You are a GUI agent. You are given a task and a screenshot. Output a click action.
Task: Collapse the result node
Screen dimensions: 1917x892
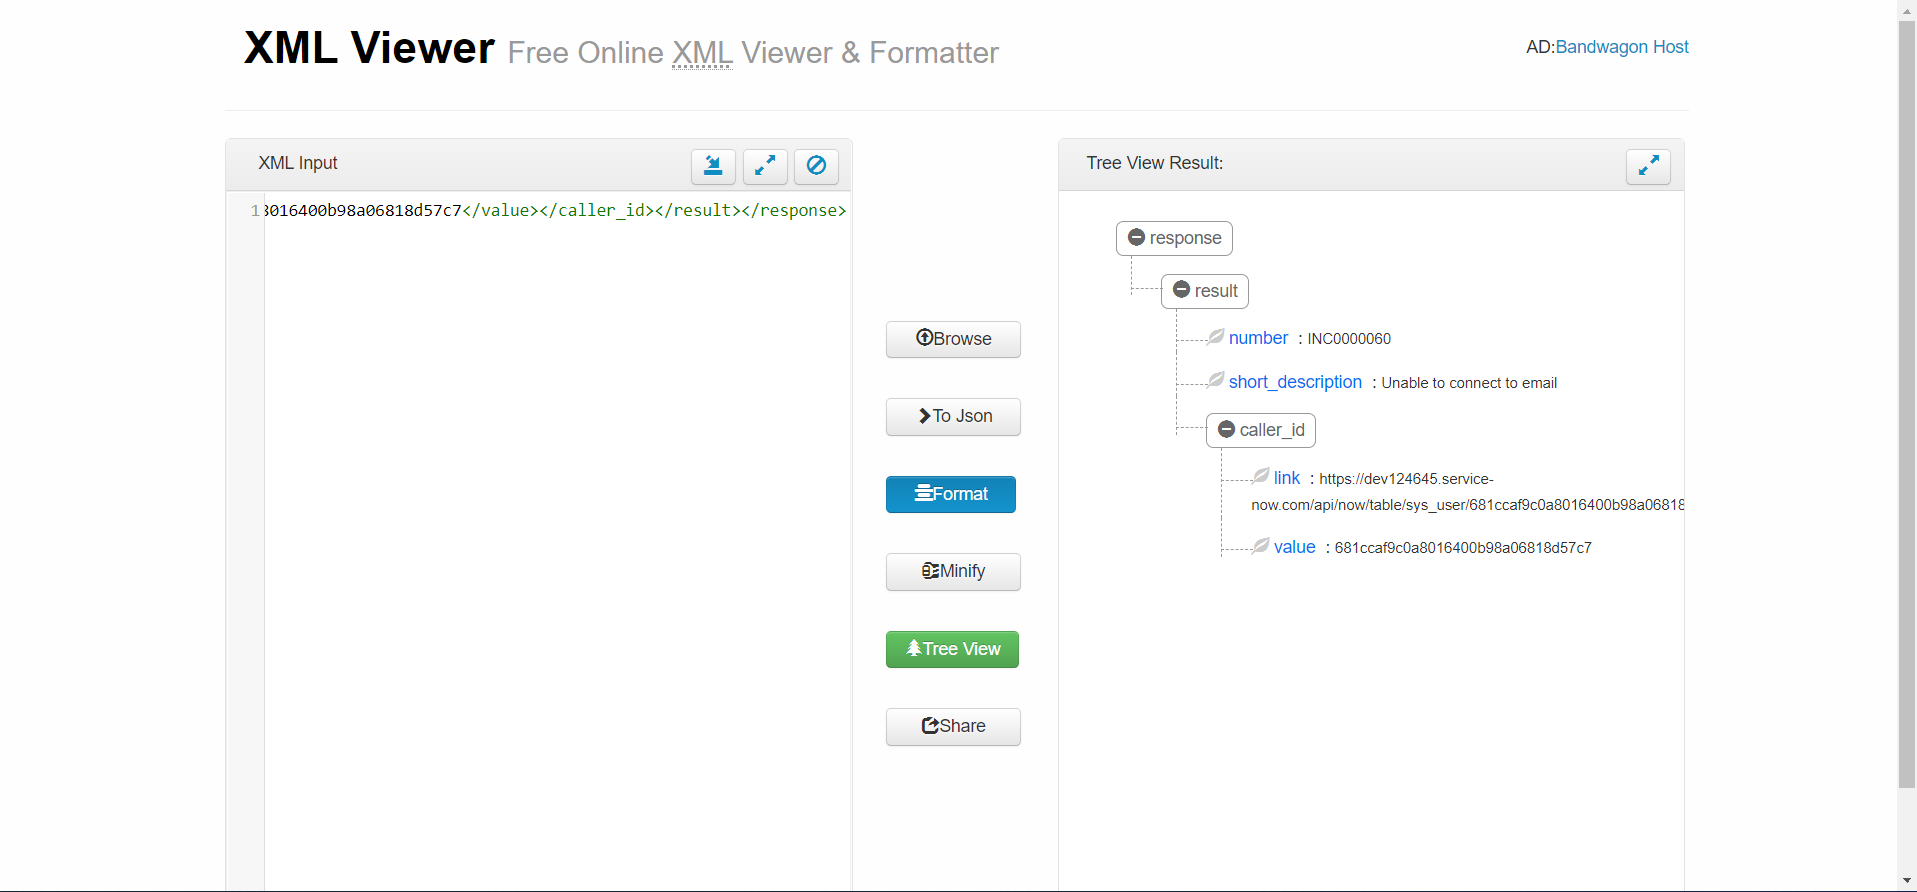(1181, 290)
